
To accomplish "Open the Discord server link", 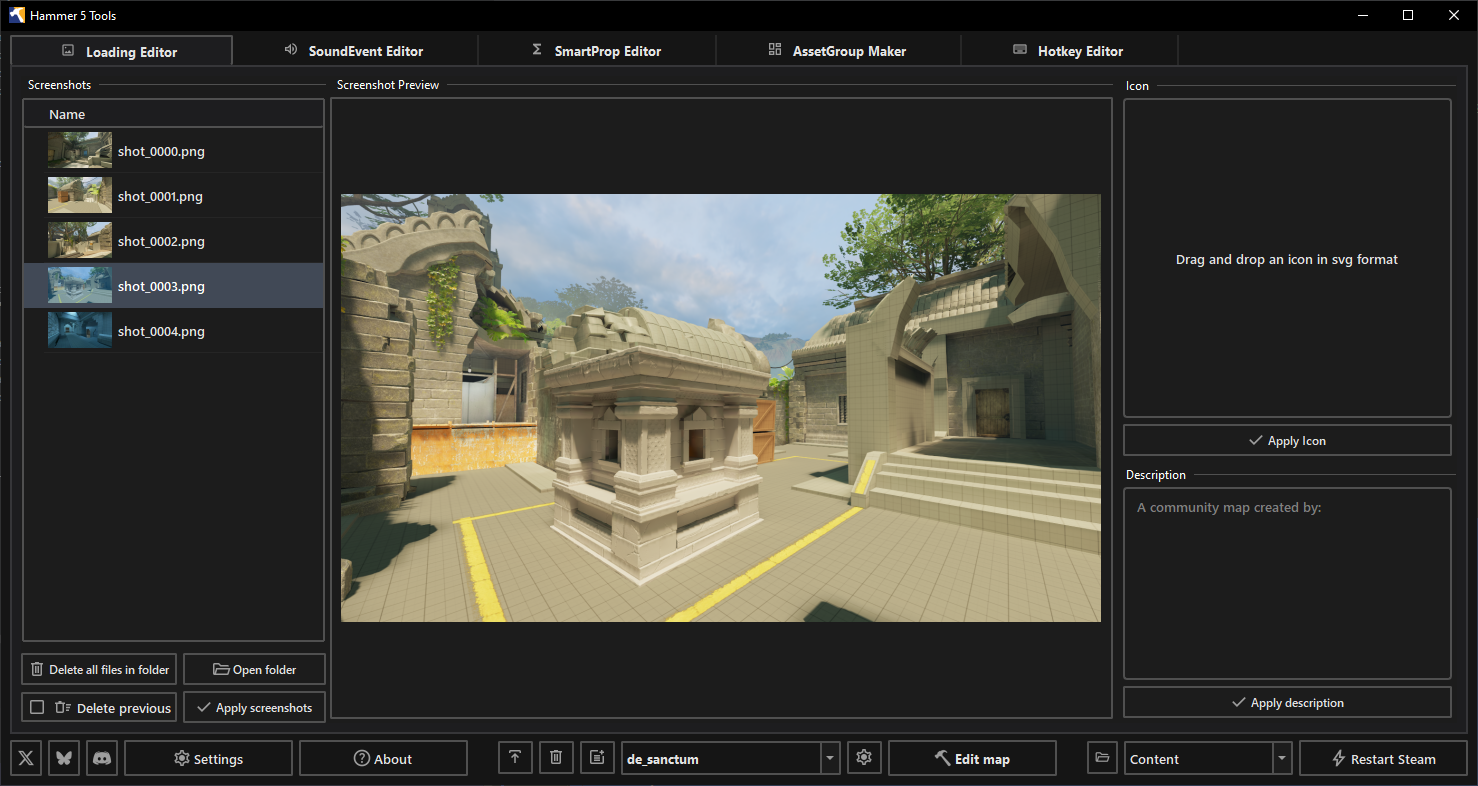I will [x=102, y=758].
